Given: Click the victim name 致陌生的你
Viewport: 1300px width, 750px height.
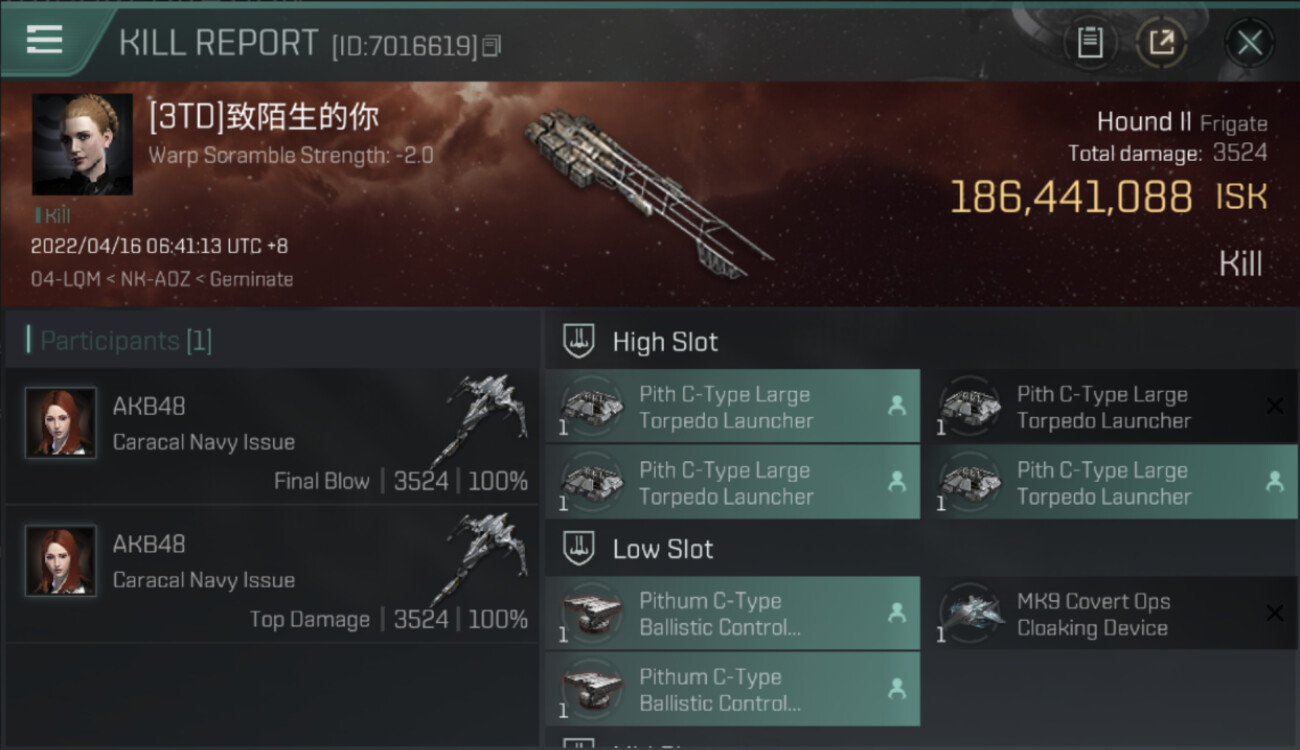Looking at the screenshot, I should (x=305, y=116).
